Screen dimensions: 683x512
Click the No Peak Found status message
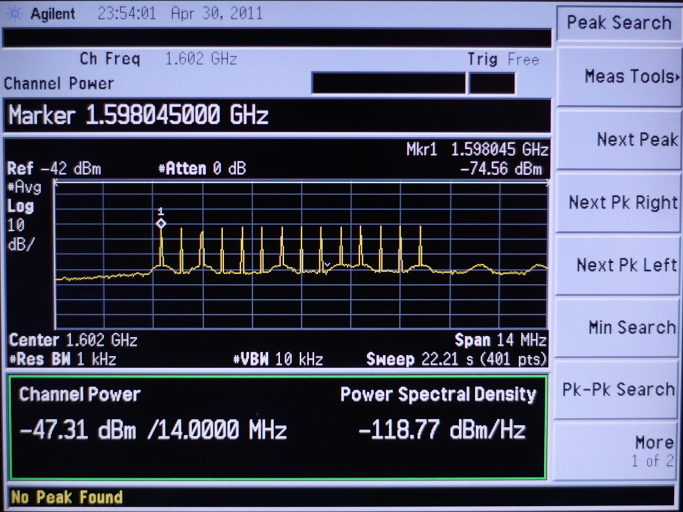66,497
